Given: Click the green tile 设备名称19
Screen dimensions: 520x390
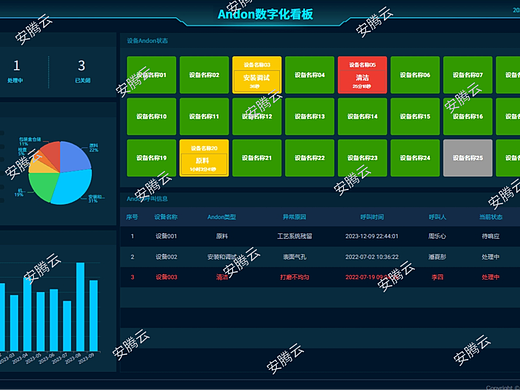Looking at the screenshot, I should click(x=151, y=158).
